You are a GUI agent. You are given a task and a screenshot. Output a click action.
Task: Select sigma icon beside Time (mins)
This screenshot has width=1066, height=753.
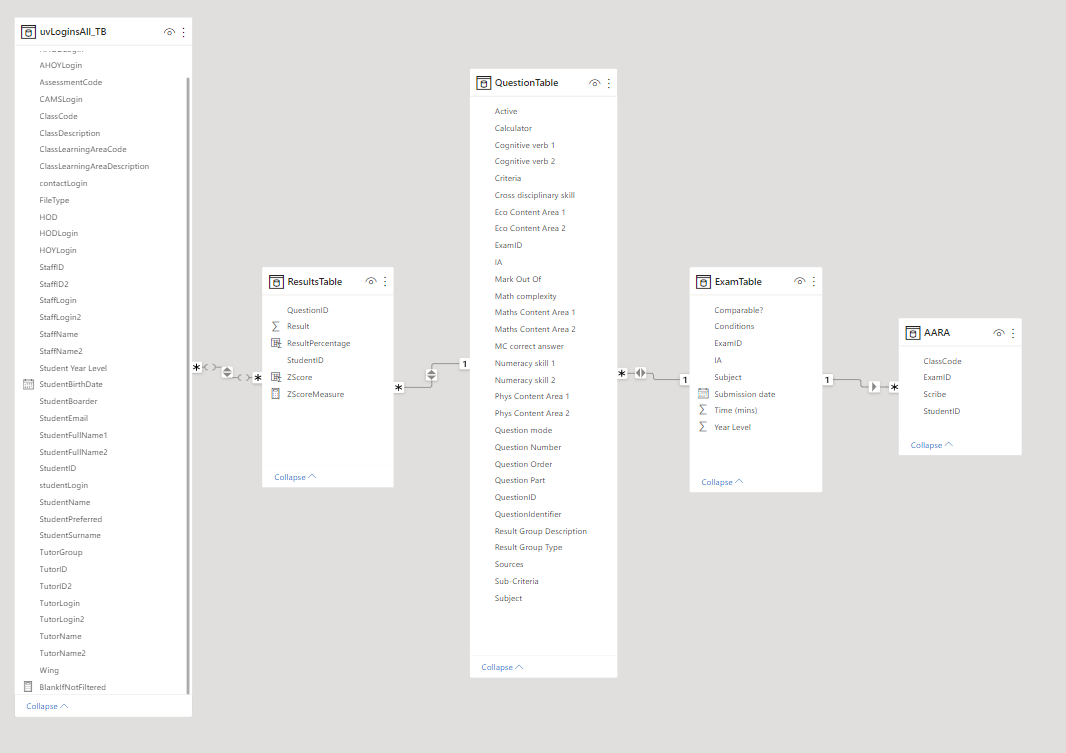[x=703, y=410]
